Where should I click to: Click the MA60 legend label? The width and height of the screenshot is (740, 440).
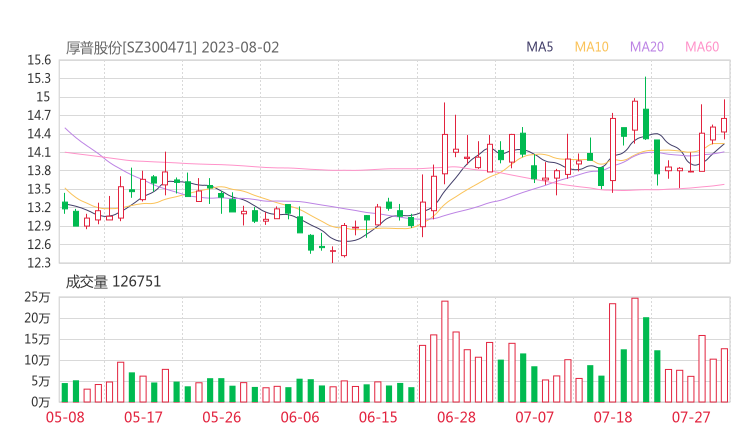(702, 47)
